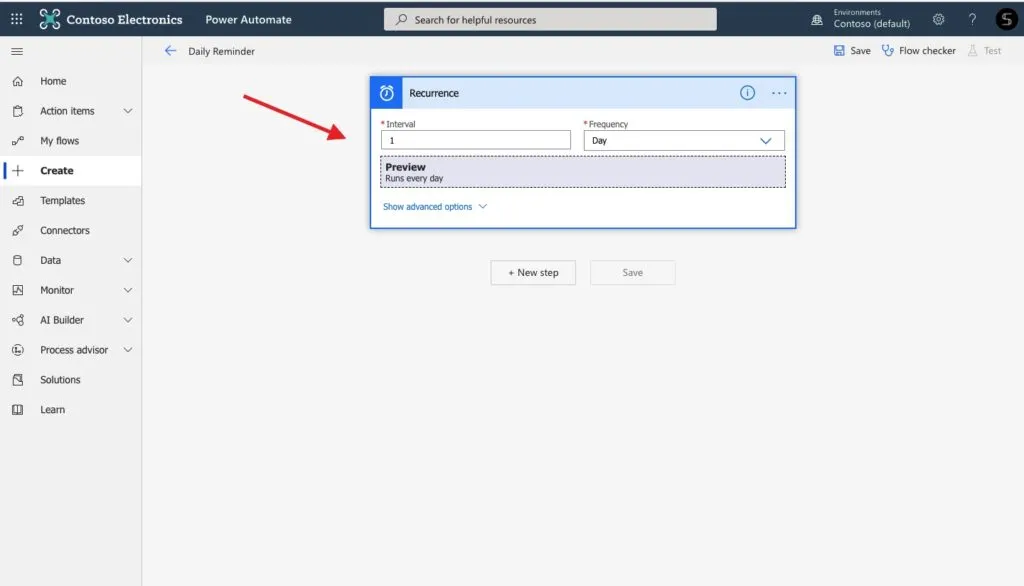1024x586 pixels.
Task: Open the Recurrence ellipsis menu
Action: (x=779, y=93)
